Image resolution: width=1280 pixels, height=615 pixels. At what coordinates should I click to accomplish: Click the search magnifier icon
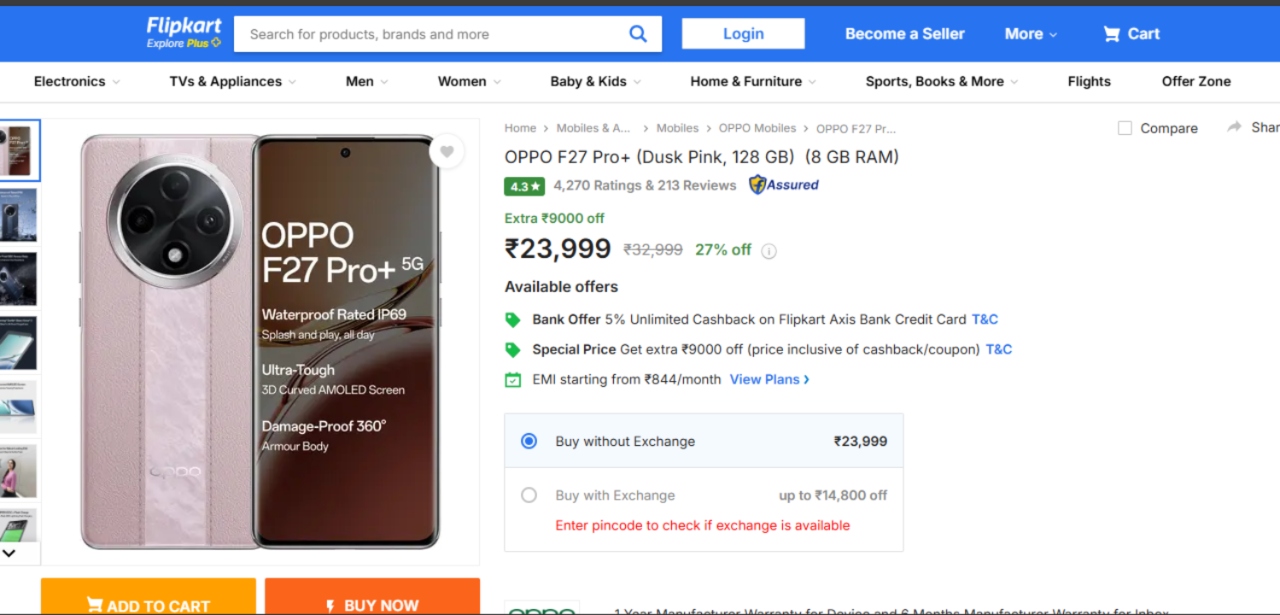(x=638, y=34)
